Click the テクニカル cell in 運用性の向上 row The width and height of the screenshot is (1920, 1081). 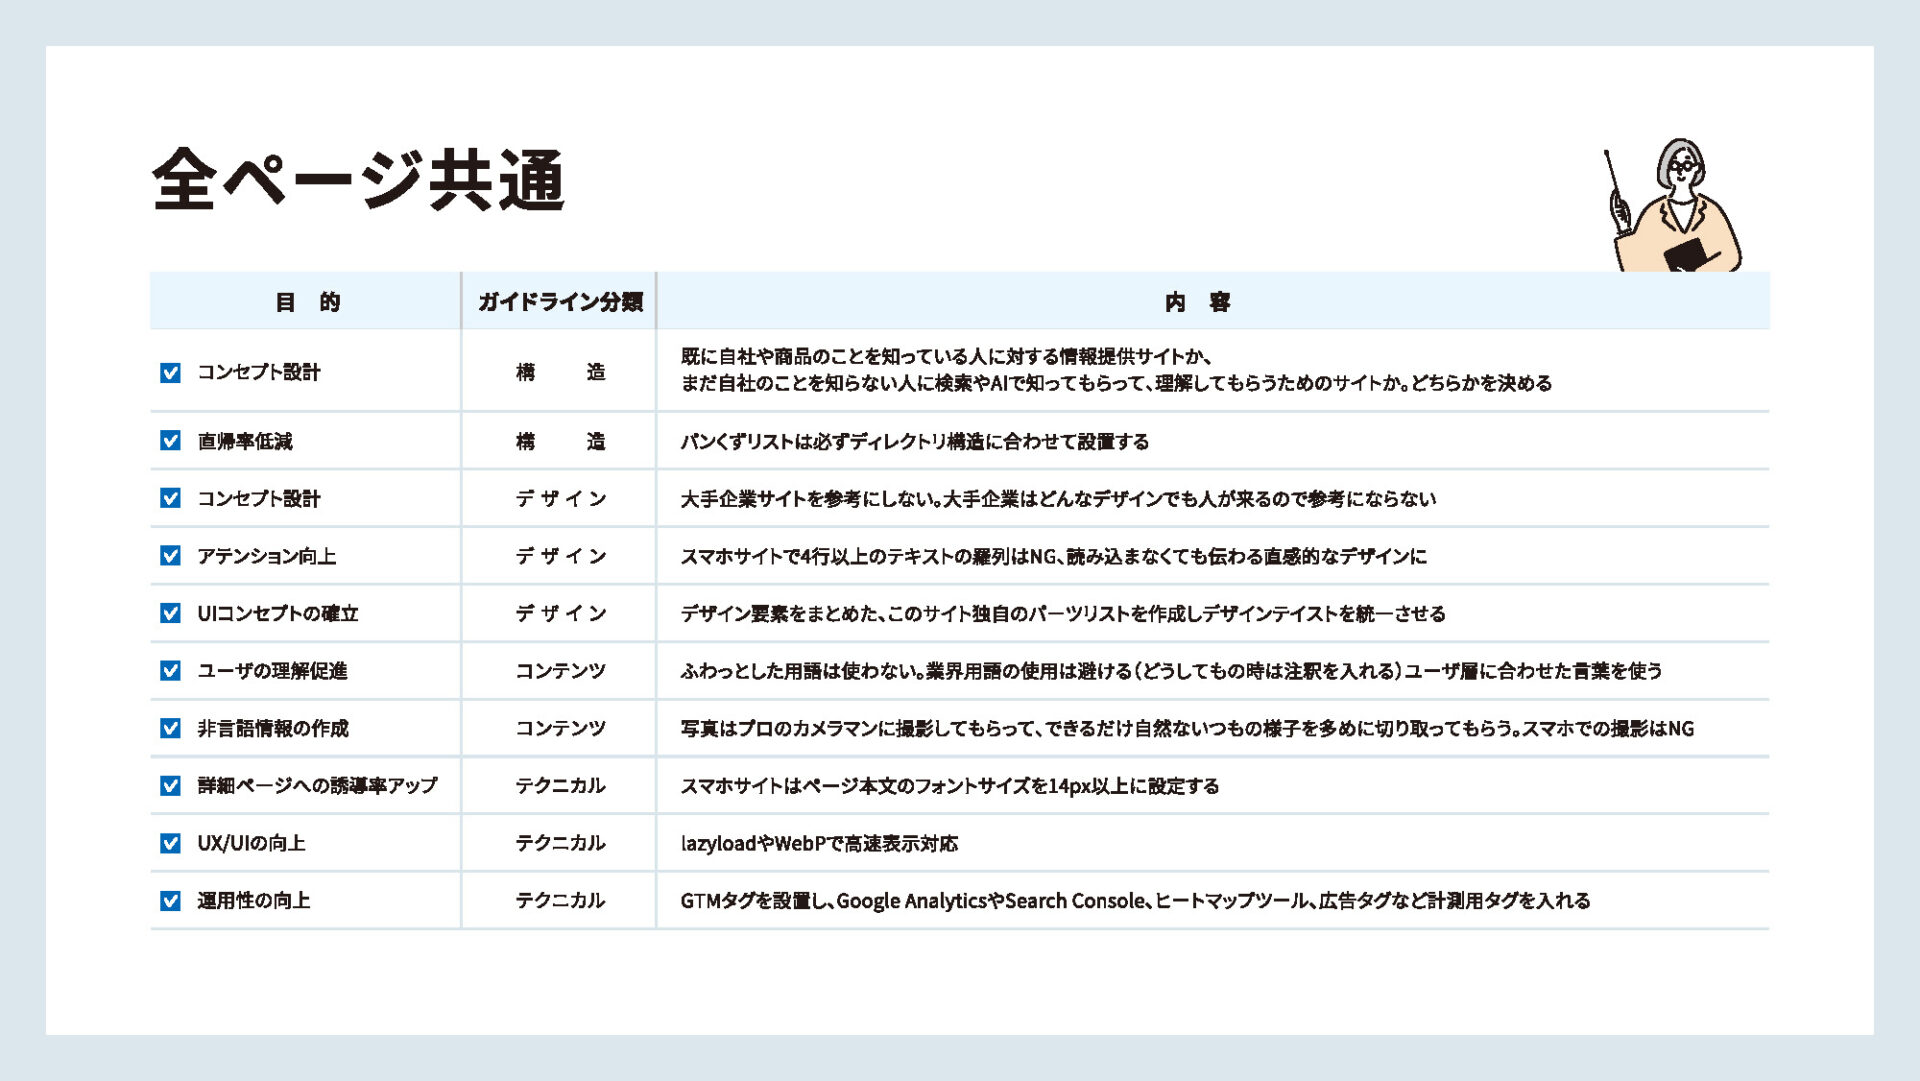coord(559,901)
